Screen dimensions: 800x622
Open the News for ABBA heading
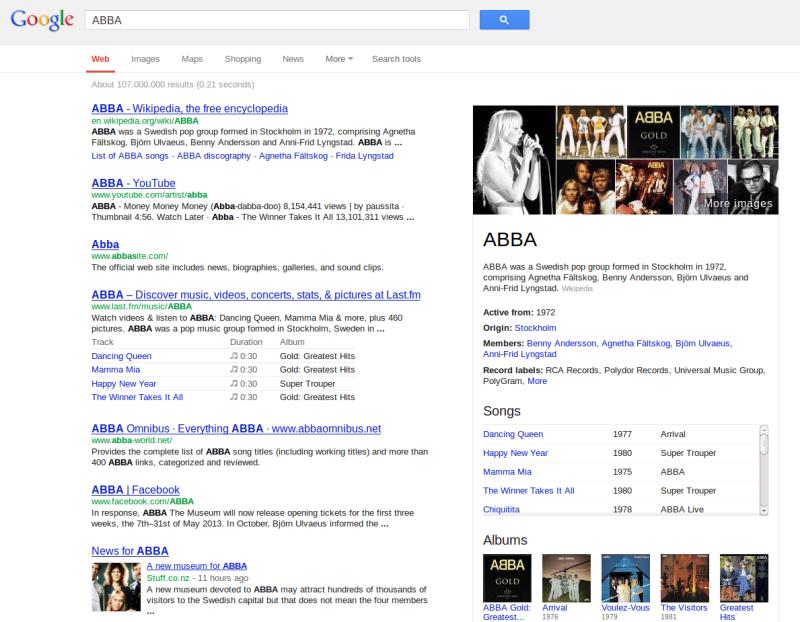(130, 551)
